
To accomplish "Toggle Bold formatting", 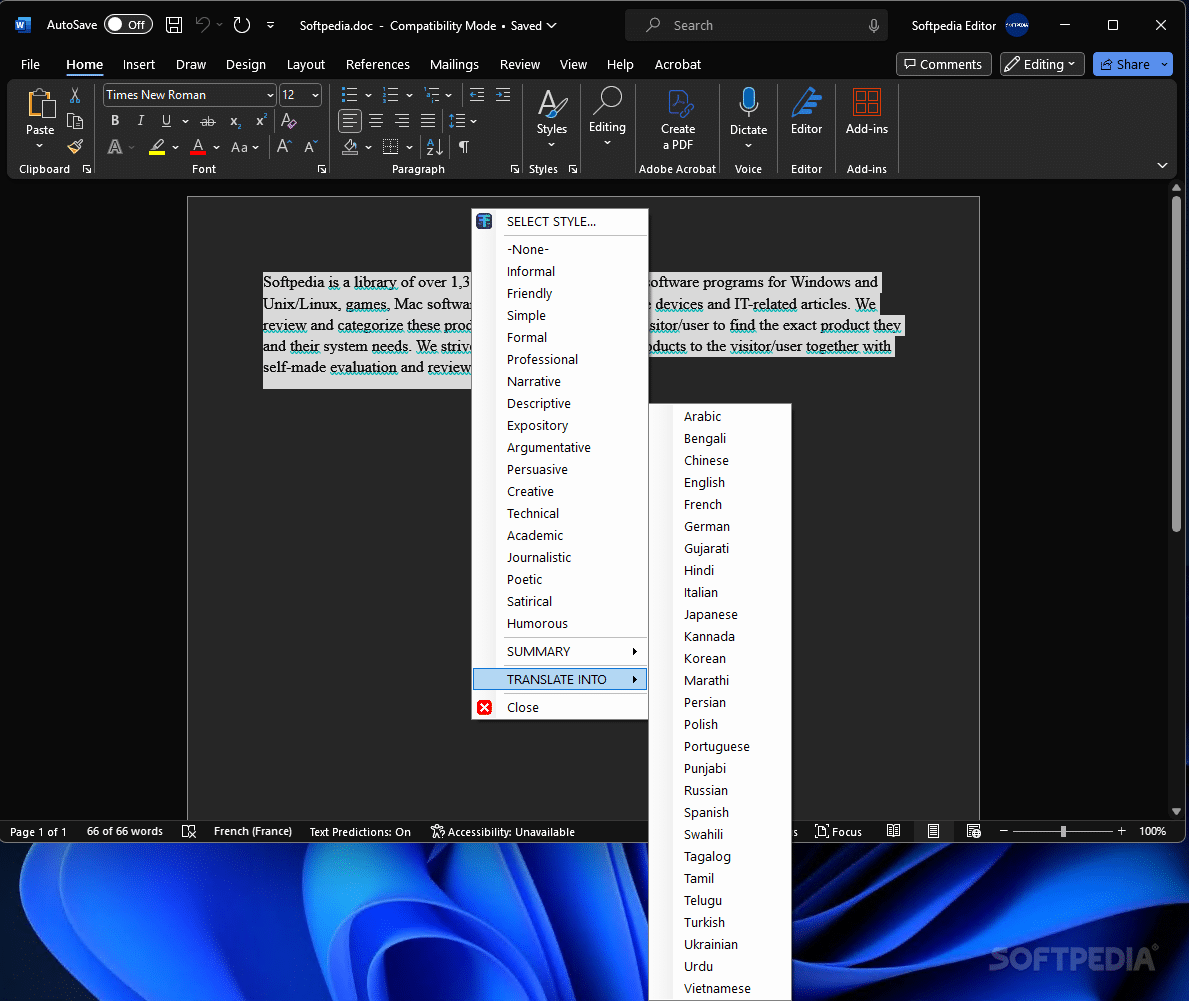I will (x=115, y=121).
